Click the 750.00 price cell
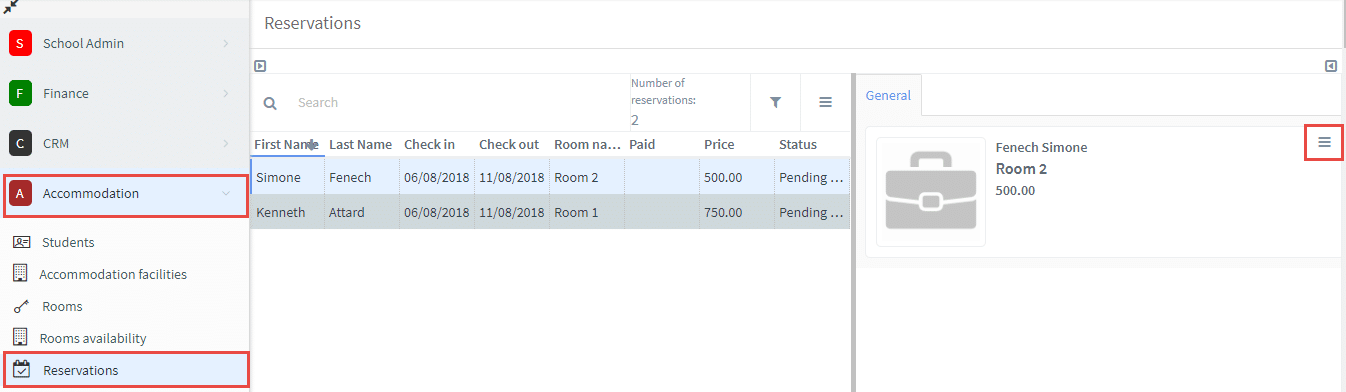 [x=737, y=213]
